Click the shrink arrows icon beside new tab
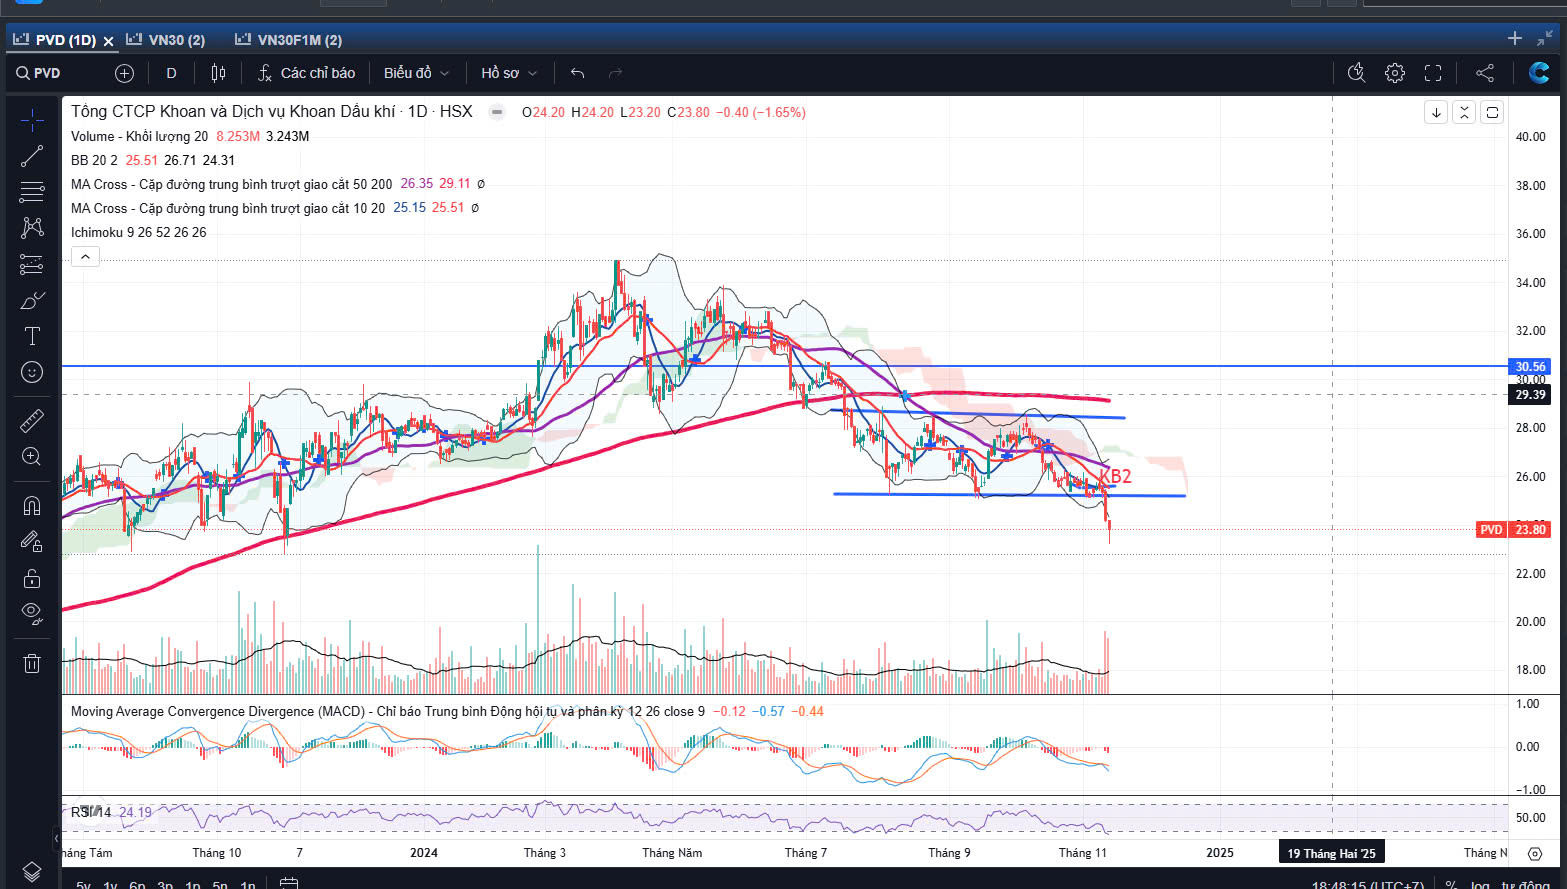The width and height of the screenshot is (1567, 889). [1546, 38]
